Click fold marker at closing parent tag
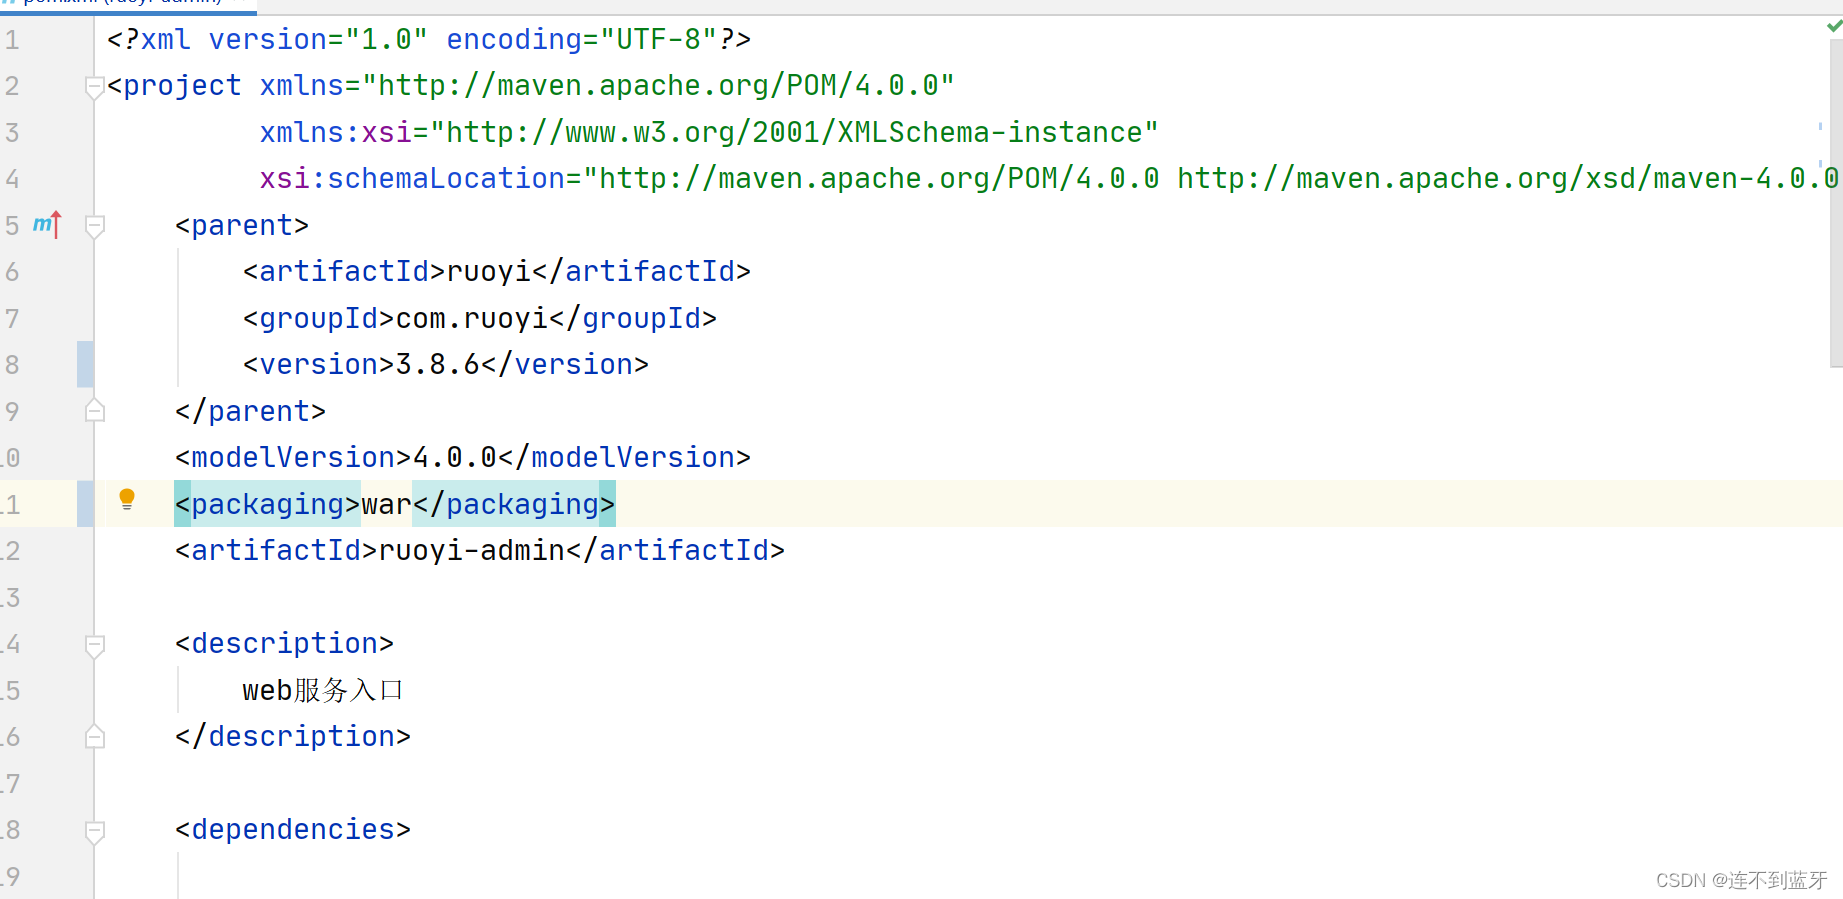This screenshot has height=899, width=1843. click(x=95, y=411)
